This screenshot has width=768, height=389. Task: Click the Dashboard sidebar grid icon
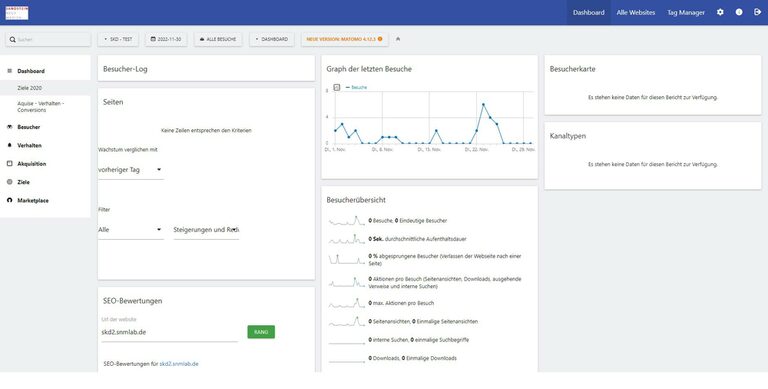pyautogui.click(x=9, y=71)
